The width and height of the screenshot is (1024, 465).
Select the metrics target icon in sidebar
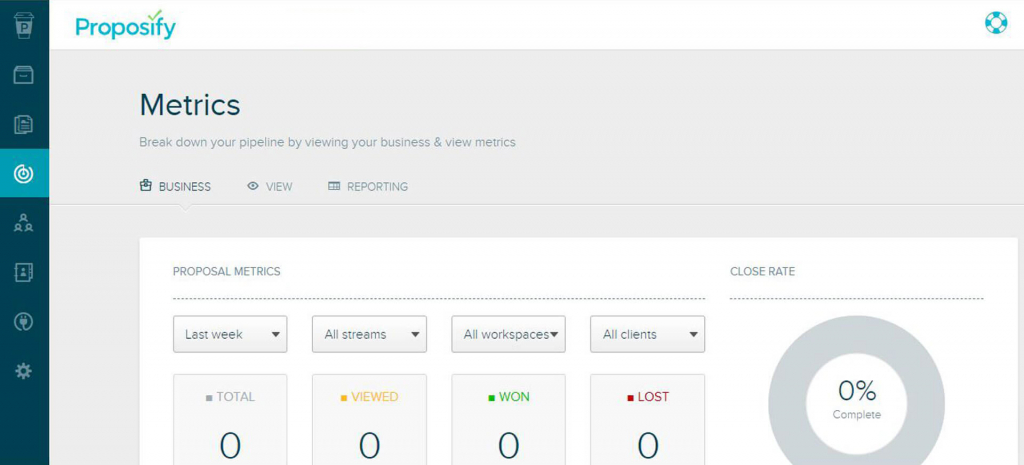[24, 174]
